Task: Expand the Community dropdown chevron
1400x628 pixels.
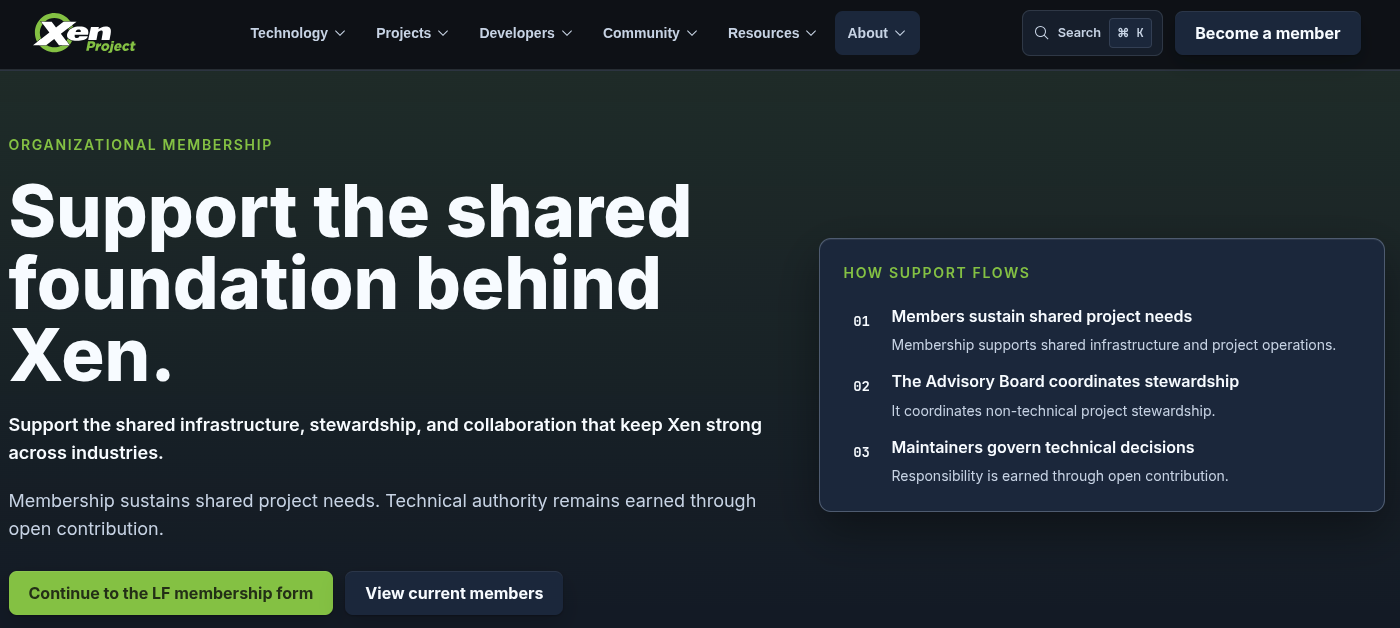Action: 692,33
